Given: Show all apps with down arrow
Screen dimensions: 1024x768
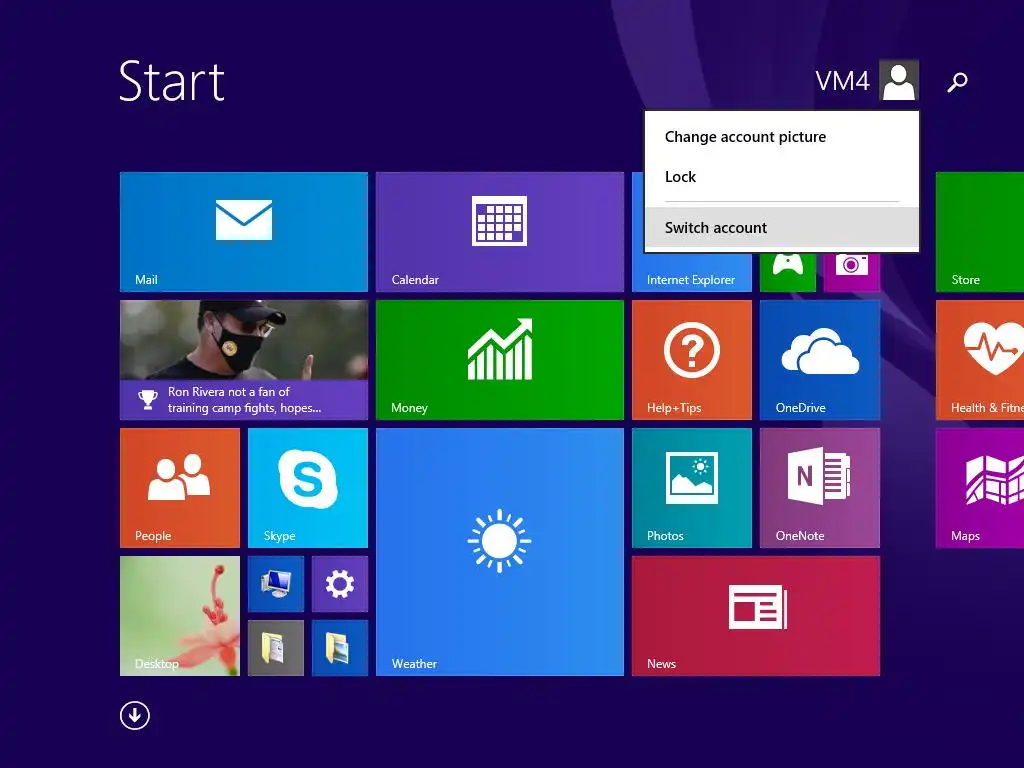Looking at the screenshot, I should [x=135, y=715].
